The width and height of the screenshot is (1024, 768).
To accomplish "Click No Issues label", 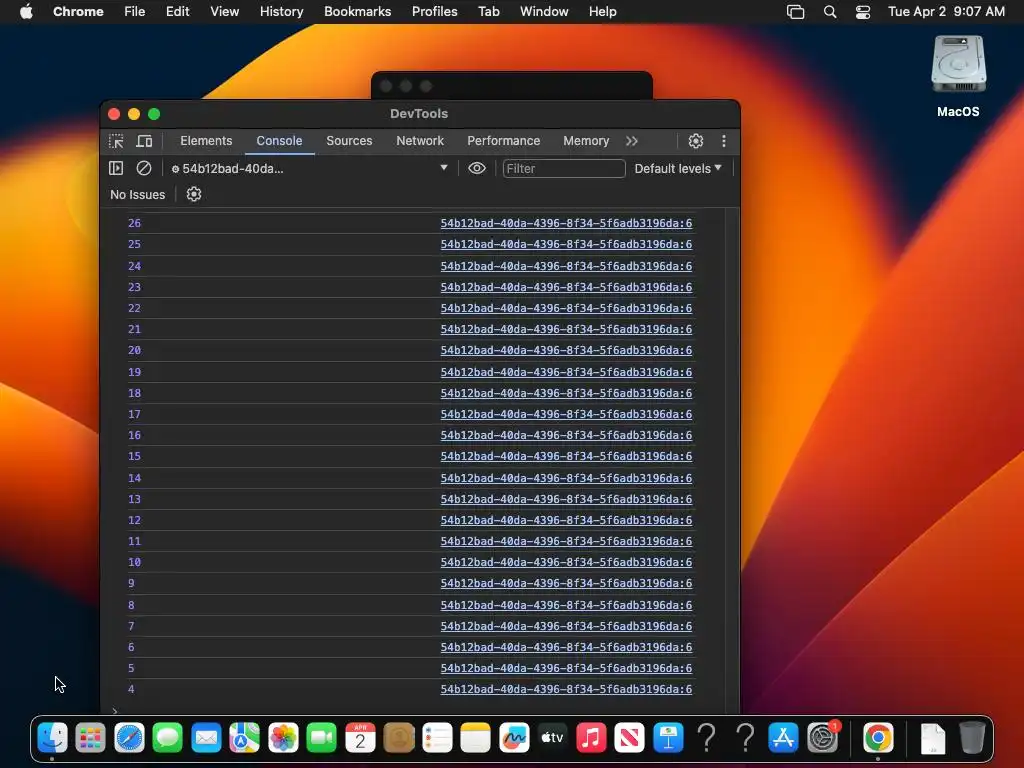I will pos(138,195).
